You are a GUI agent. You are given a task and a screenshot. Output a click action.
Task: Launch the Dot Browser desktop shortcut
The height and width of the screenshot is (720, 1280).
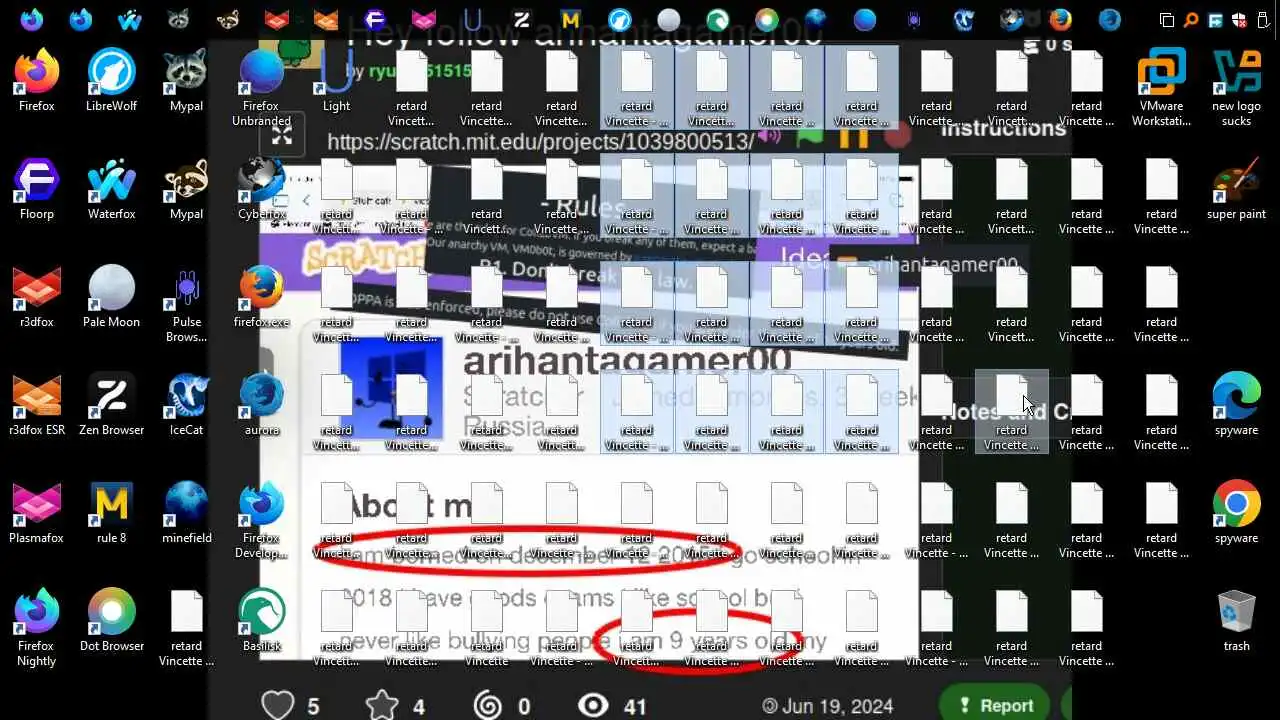click(x=111, y=620)
